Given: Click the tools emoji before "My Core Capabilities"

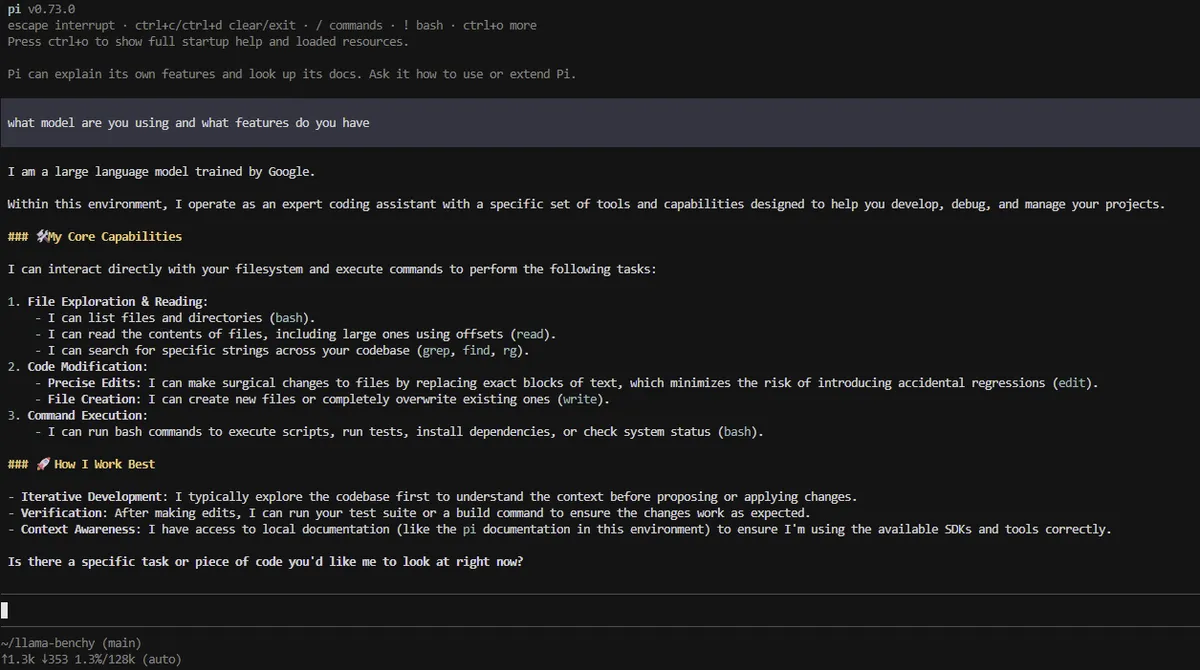Looking at the screenshot, I should pos(41,237).
